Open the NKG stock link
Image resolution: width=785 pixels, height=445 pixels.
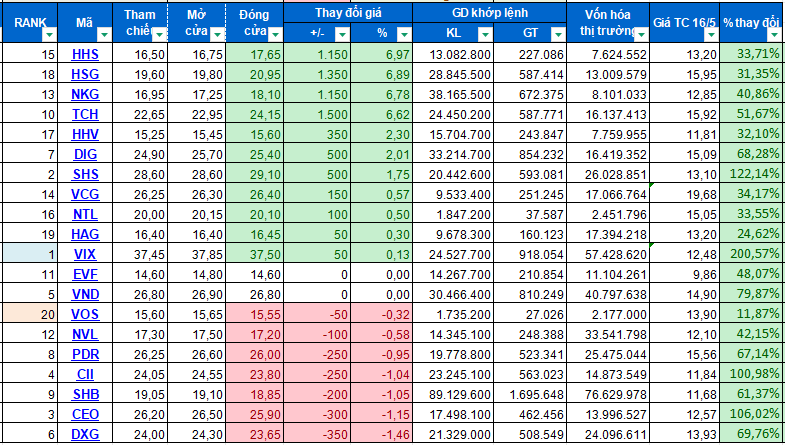coord(85,94)
